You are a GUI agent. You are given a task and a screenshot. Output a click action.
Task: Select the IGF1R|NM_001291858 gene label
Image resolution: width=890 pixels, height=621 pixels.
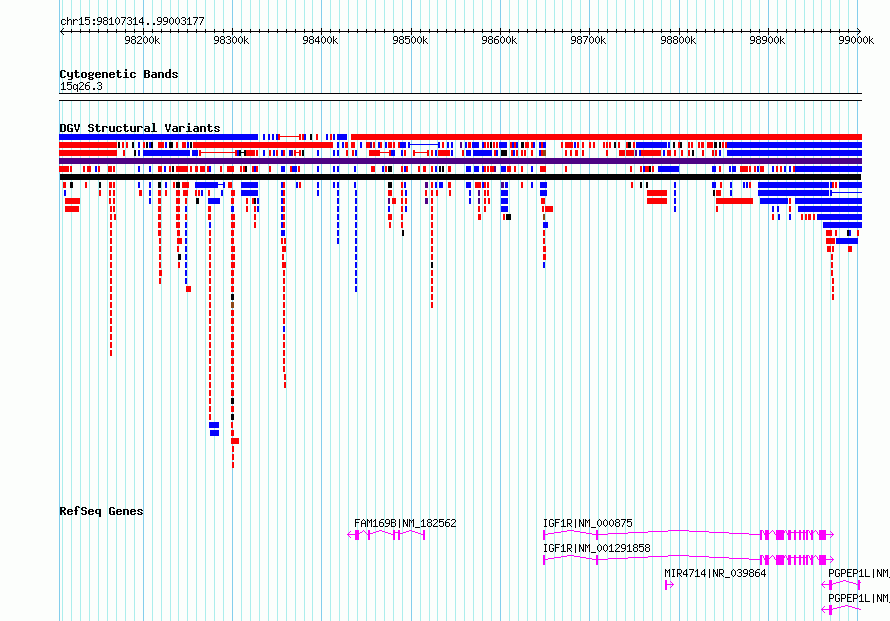(x=597, y=548)
